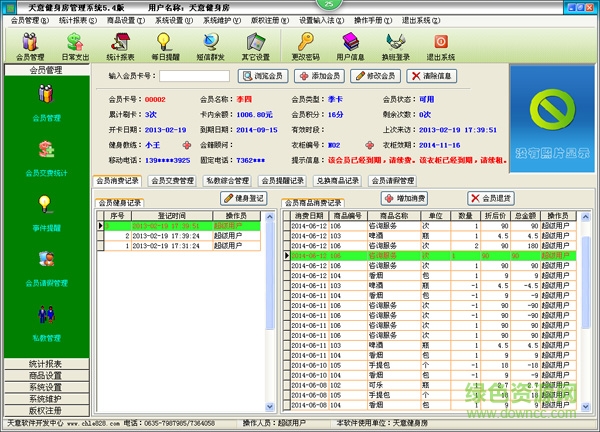Open the 系统设置 menu in menu bar
The width and height of the screenshot is (600, 432).
point(174,20)
